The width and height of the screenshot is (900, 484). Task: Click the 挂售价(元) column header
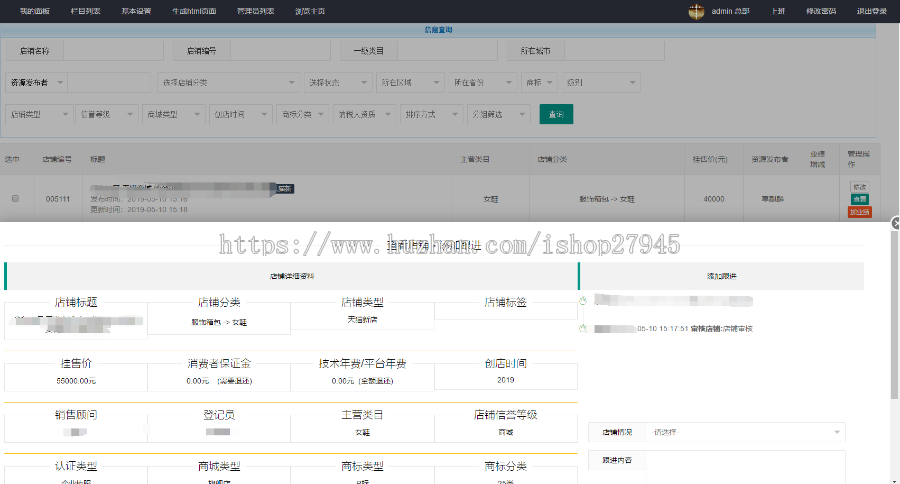[710, 159]
